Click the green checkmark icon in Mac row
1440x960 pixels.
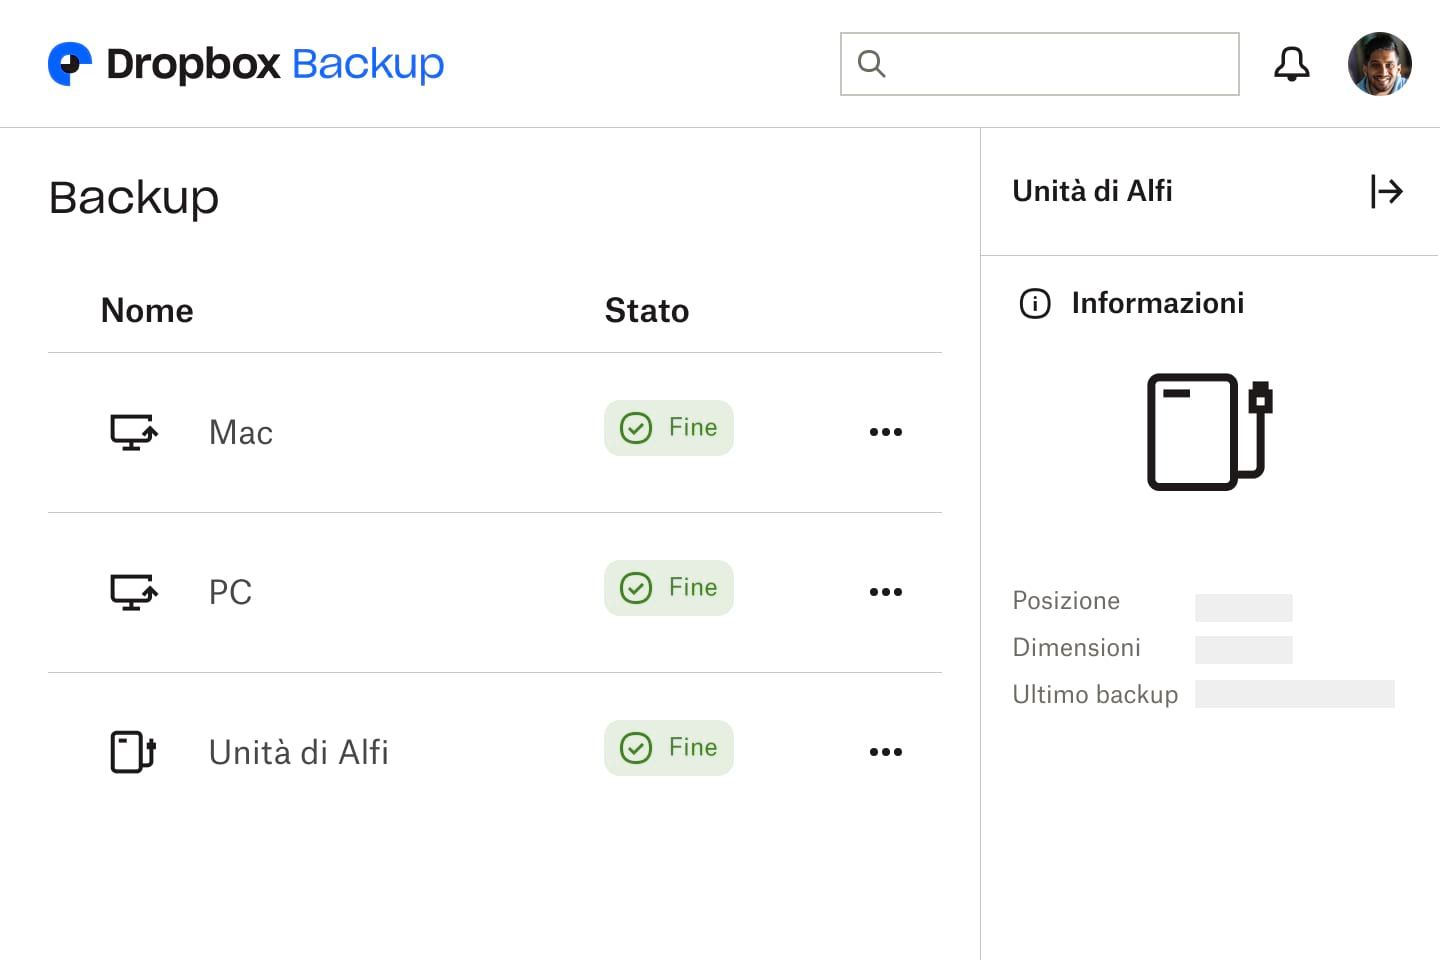pos(636,428)
